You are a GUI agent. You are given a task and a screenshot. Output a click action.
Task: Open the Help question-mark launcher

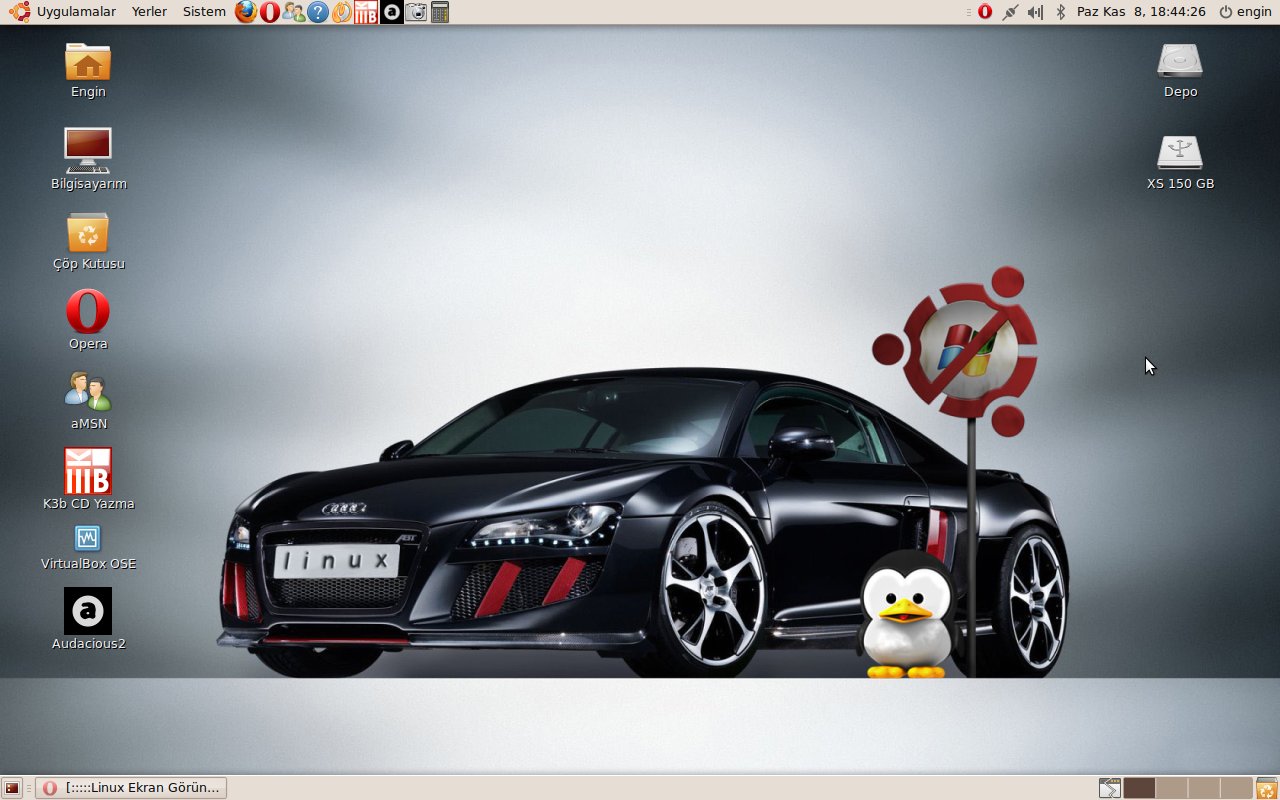(318, 12)
